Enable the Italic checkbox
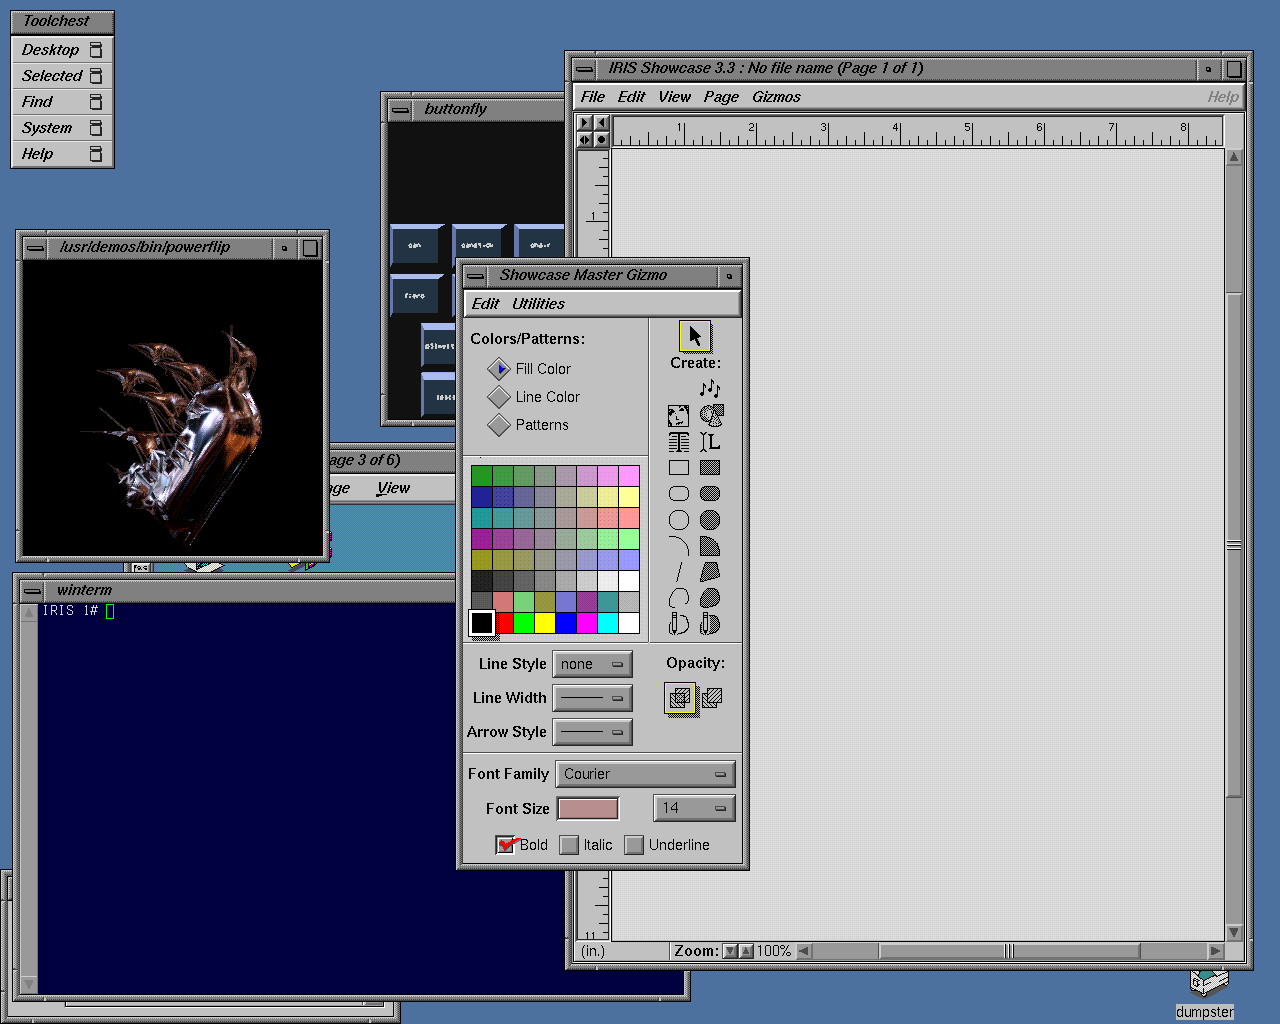Image resolution: width=1280 pixels, height=1024 pixels. (569, 844)
